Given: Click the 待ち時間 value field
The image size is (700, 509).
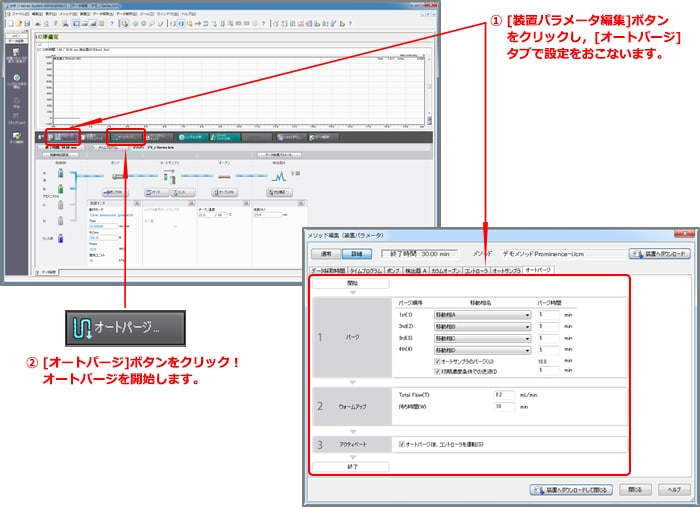Looking at the screenshot, I should click(x=504, y=406).
